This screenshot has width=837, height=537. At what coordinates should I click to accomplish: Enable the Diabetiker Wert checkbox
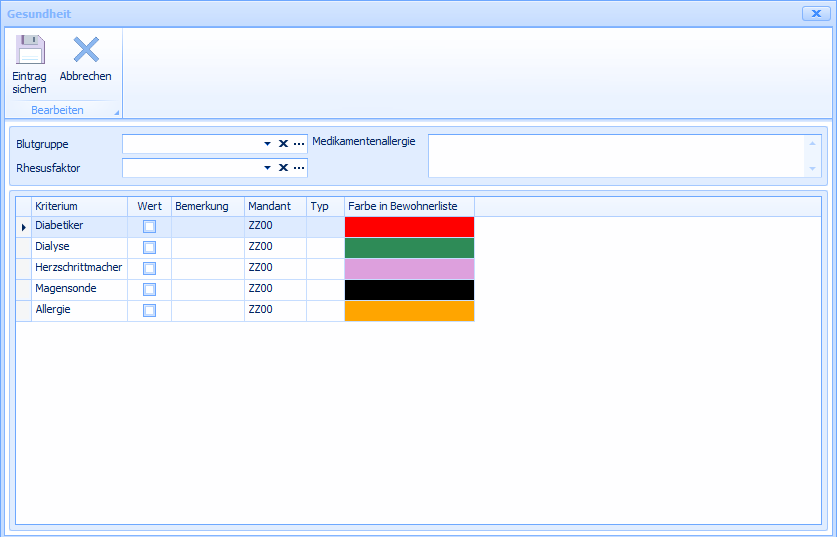149,227
